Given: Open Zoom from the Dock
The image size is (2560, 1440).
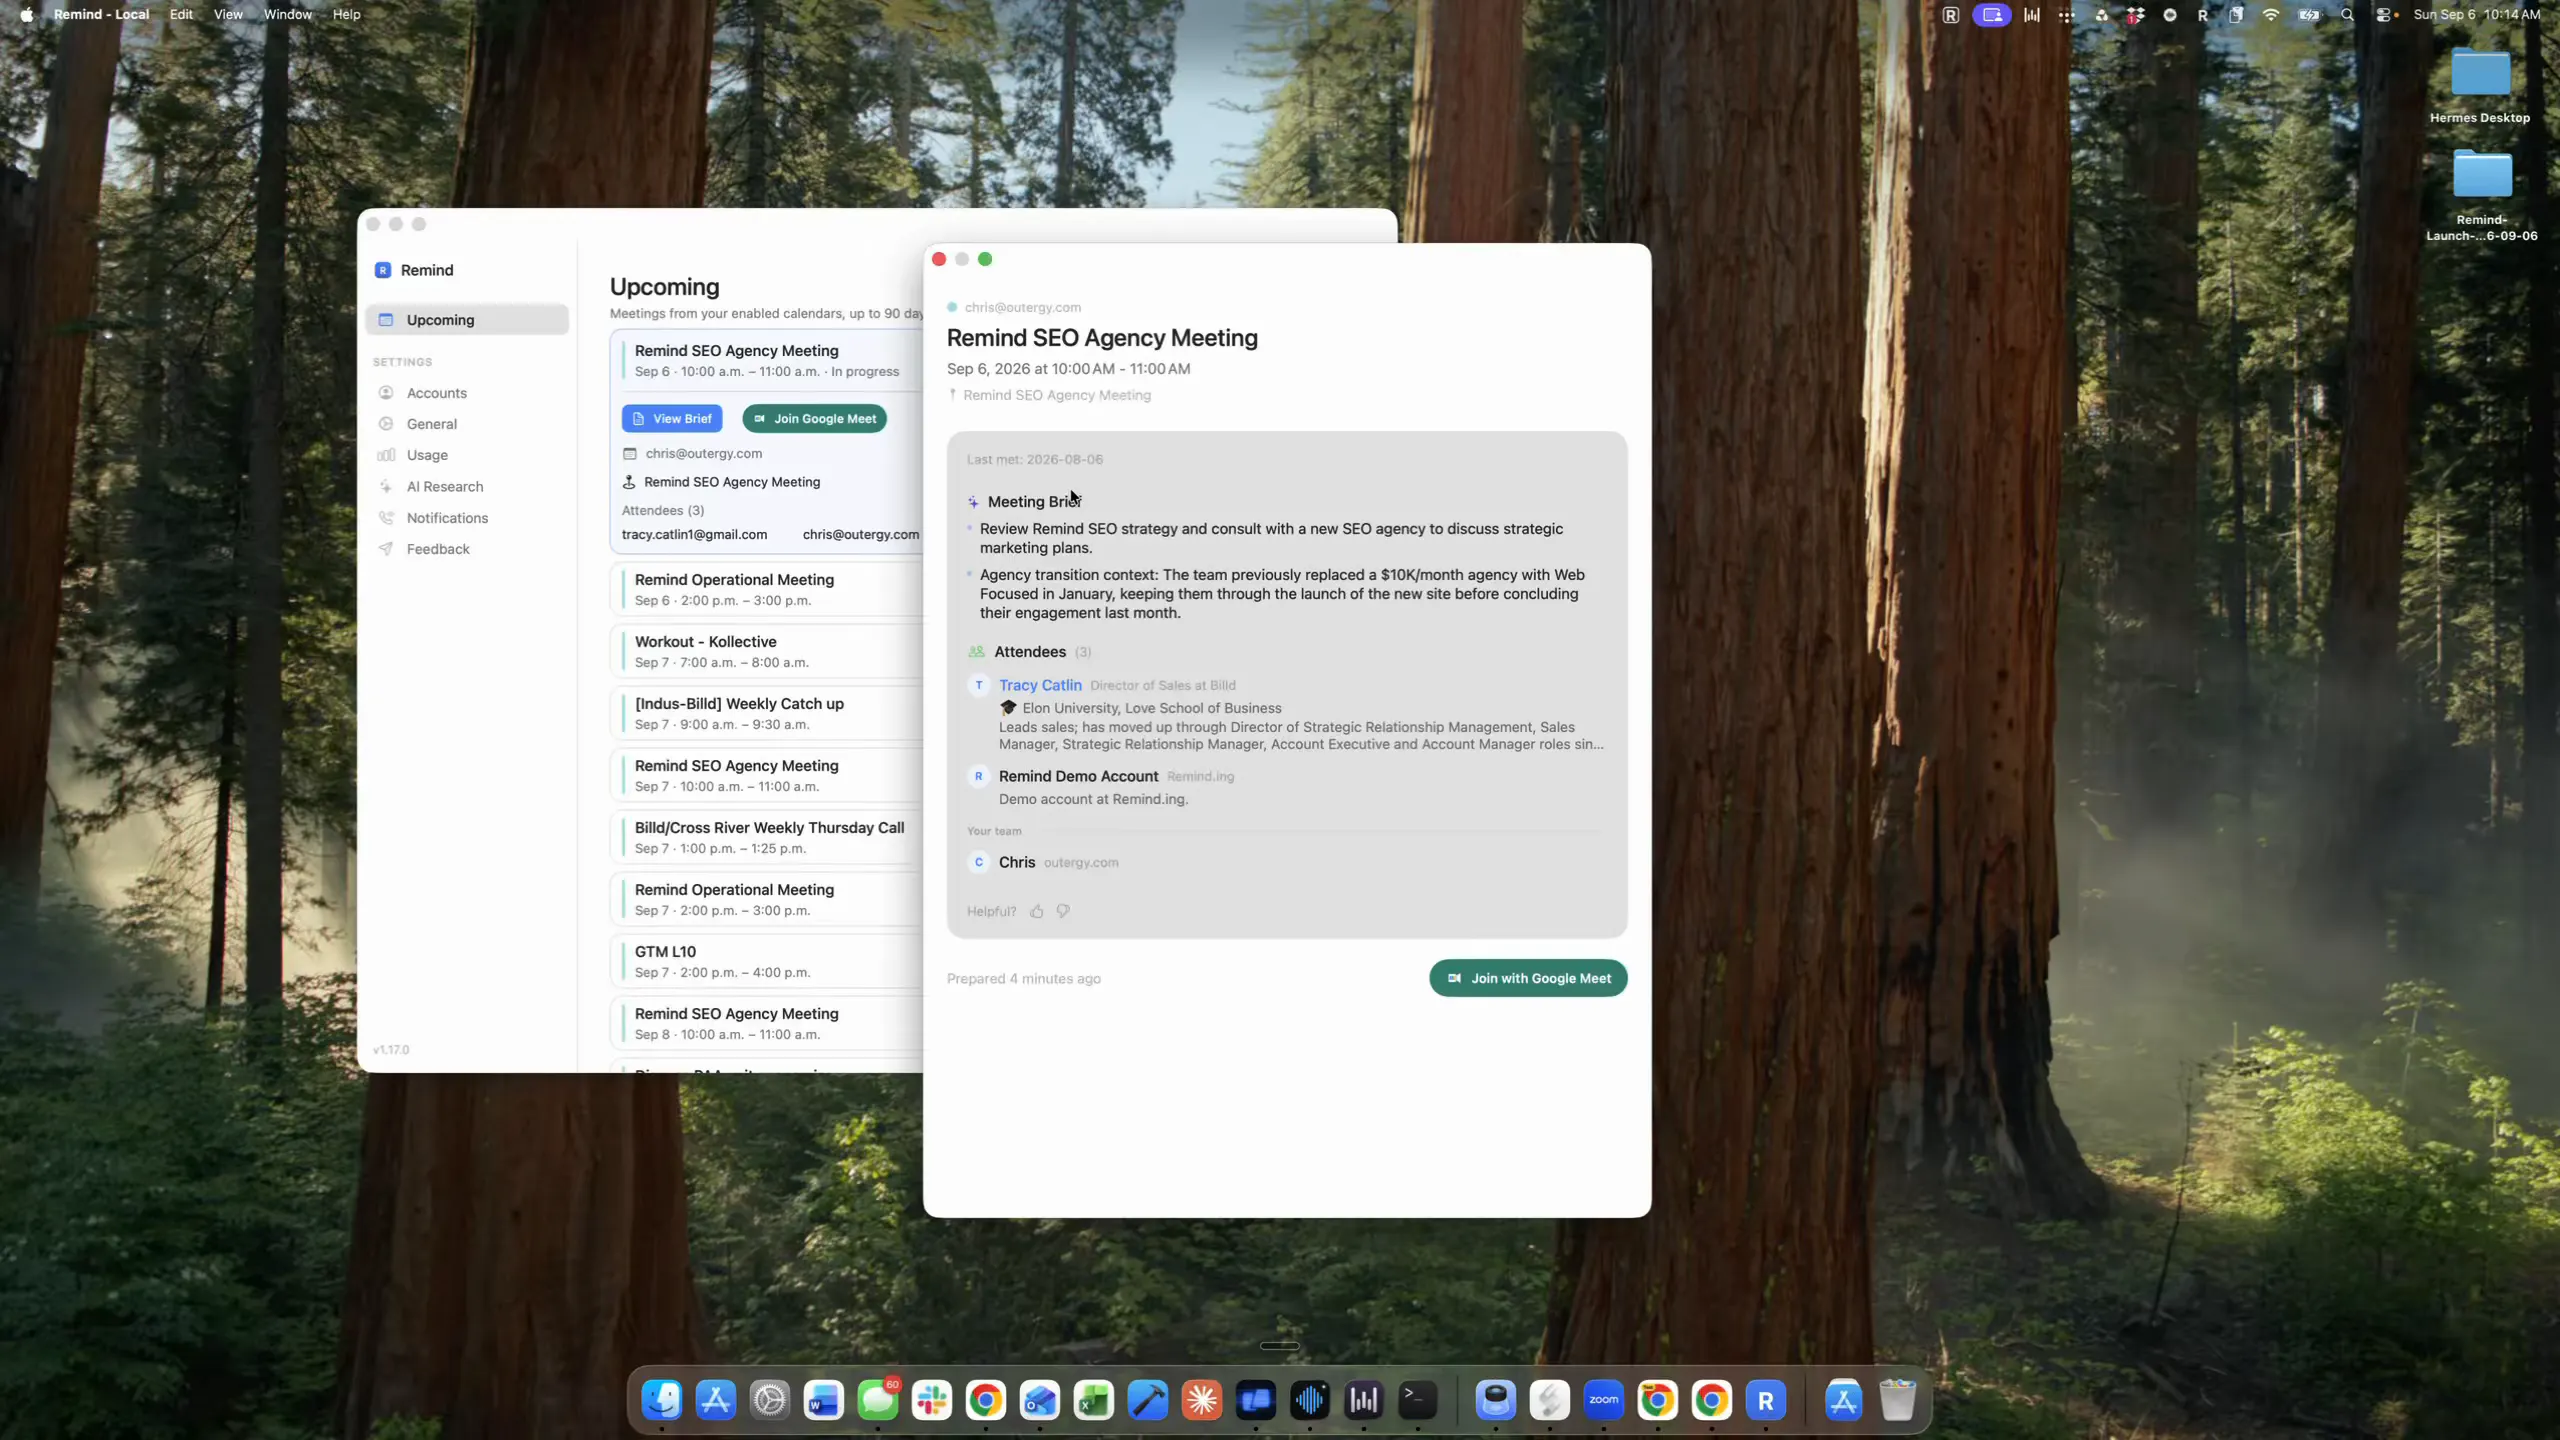Looking at the screenshot, I should click(1604, 1400).
